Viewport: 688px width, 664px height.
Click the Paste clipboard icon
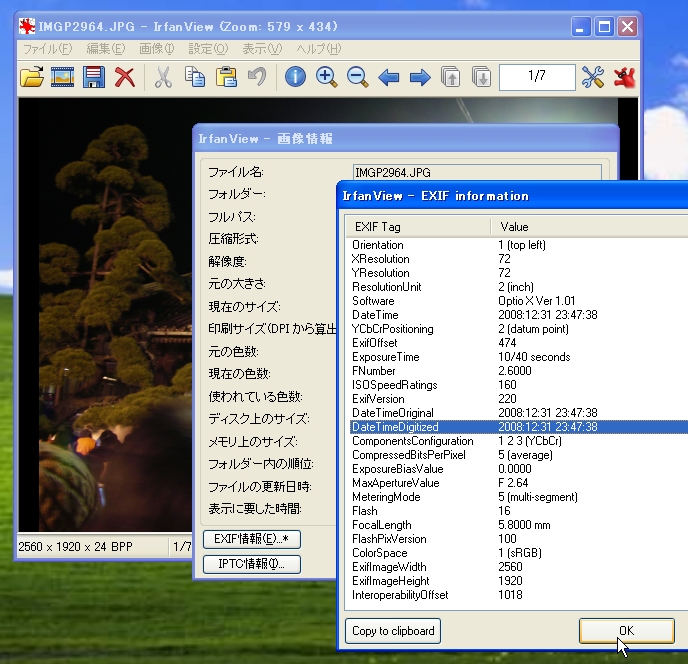pos(226,77)
